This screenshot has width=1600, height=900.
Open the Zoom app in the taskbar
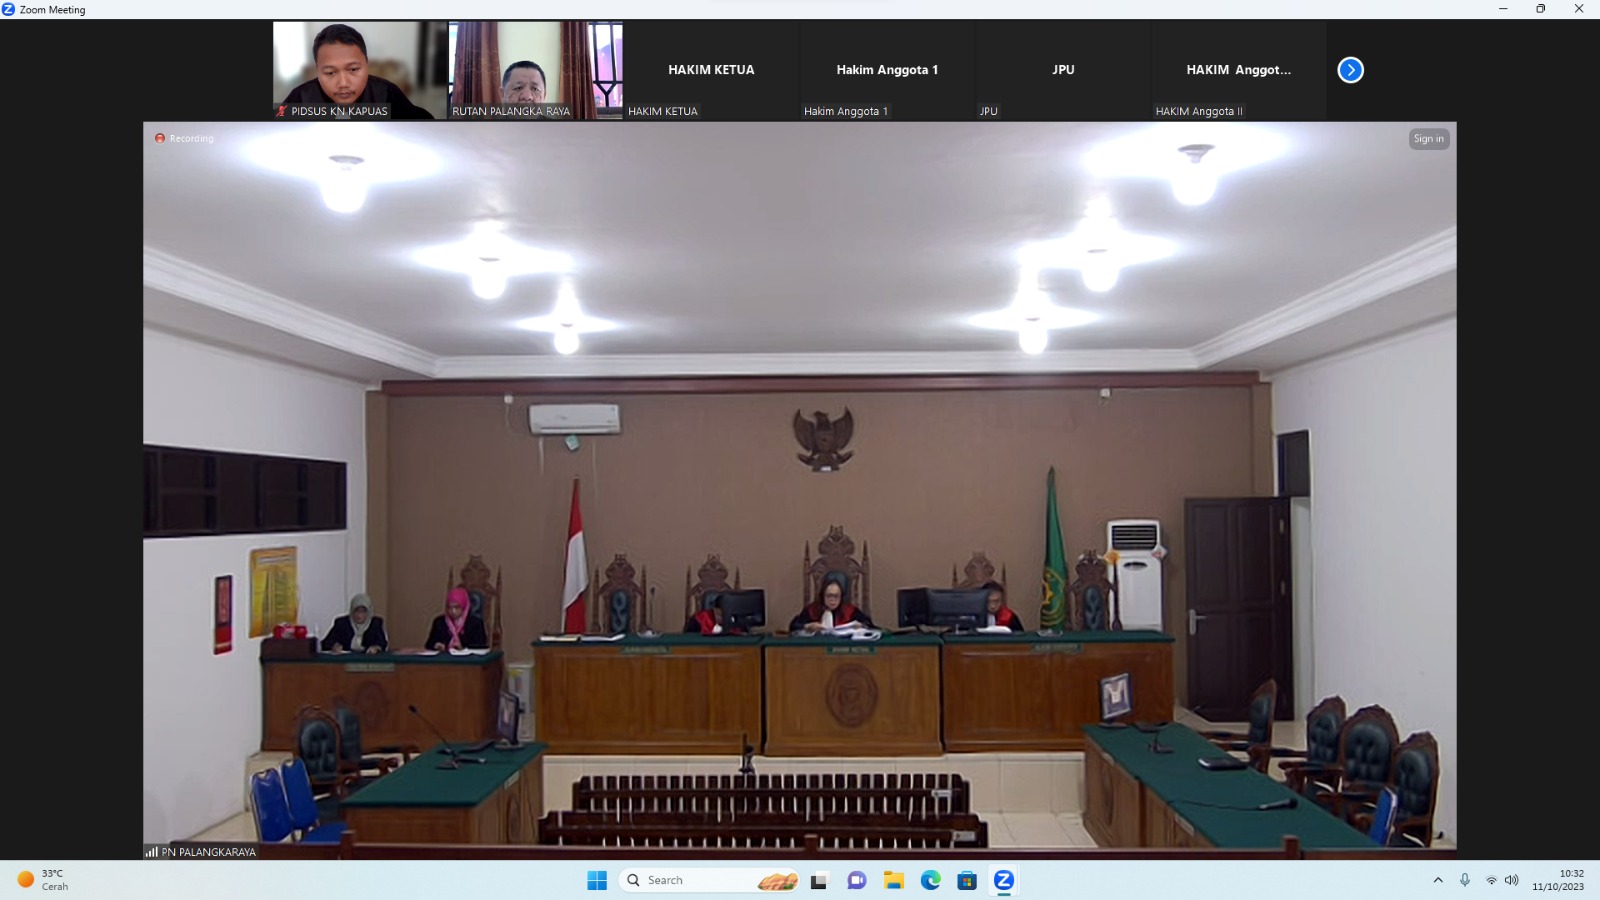pos(1003,880)
